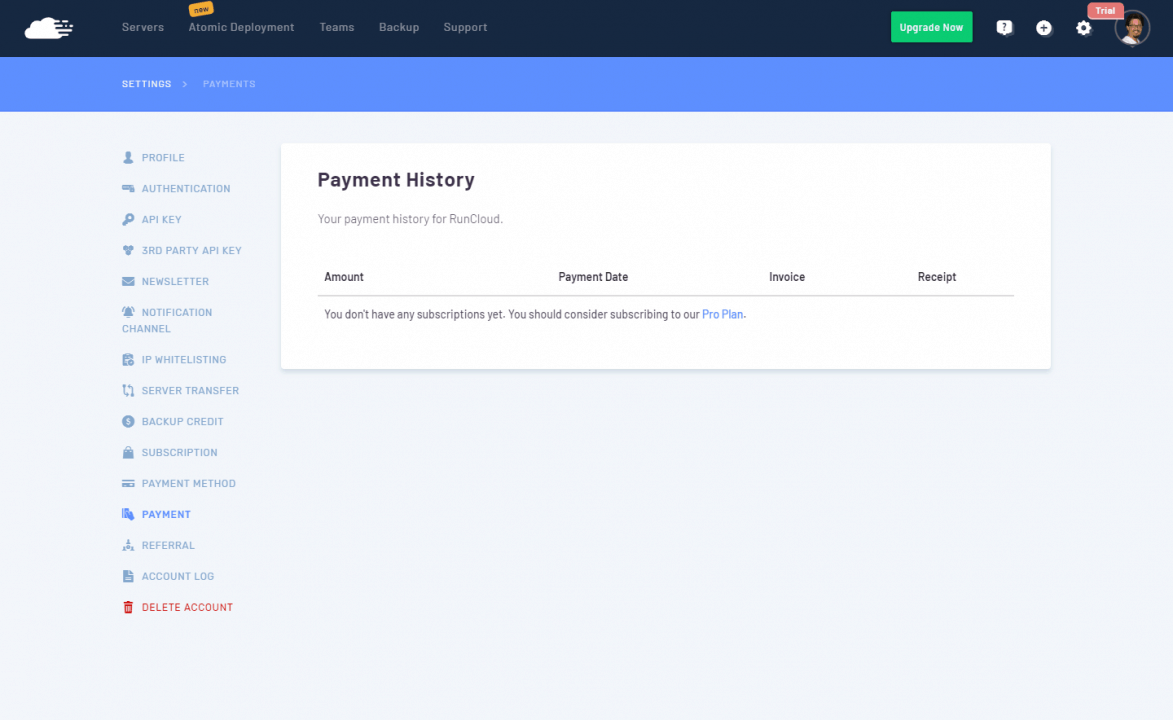Image resolution: width=1173 pixels, height=720 pixels.
Task: Click the Profile person icon in sidebar
Action: pyautogui.click(x=128, y=158)
